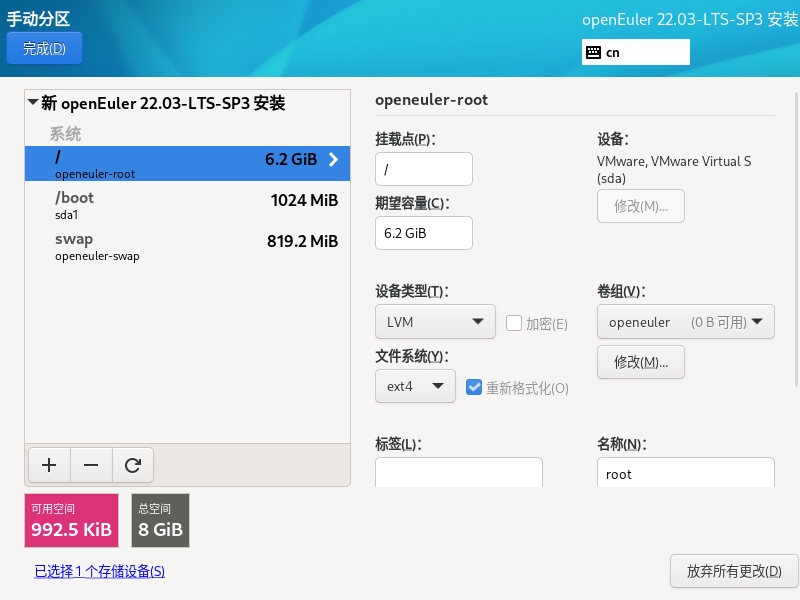800x600 pixels.
Task: Click the right panel vertical scrollbar
Action: [x=796, y=239]
